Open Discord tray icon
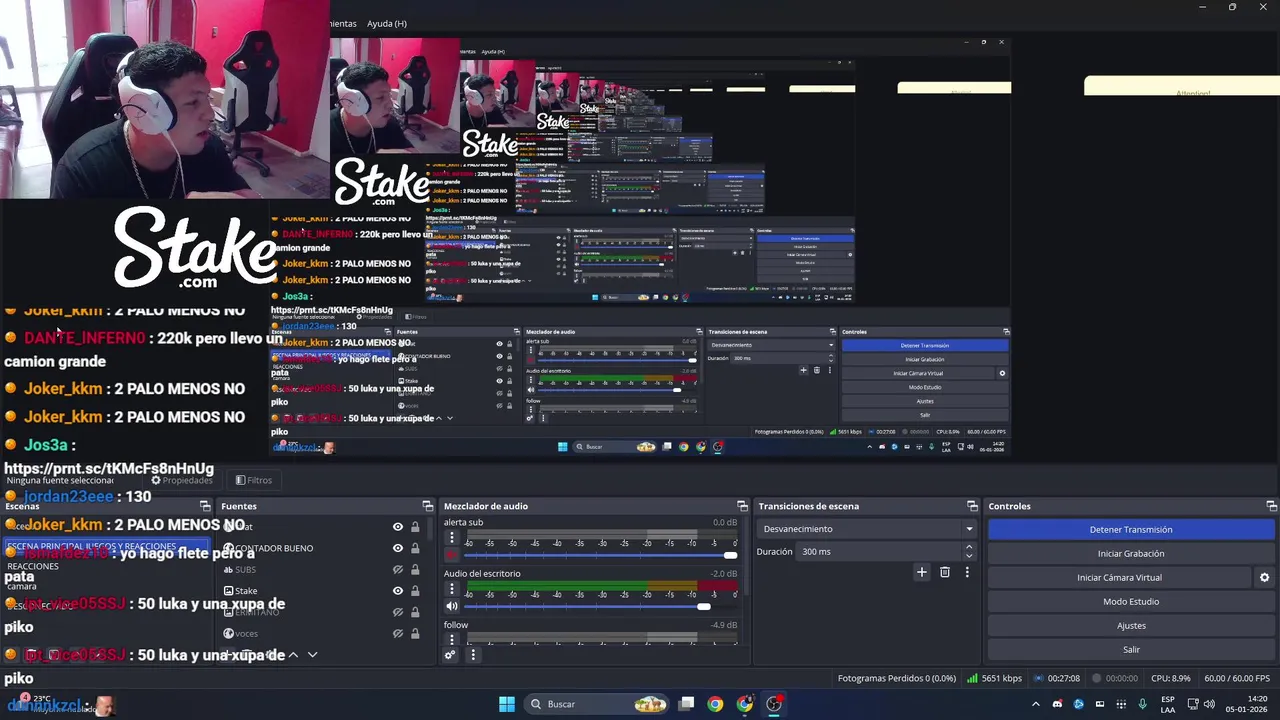1280x720 pixels. tap(1057, 704)
